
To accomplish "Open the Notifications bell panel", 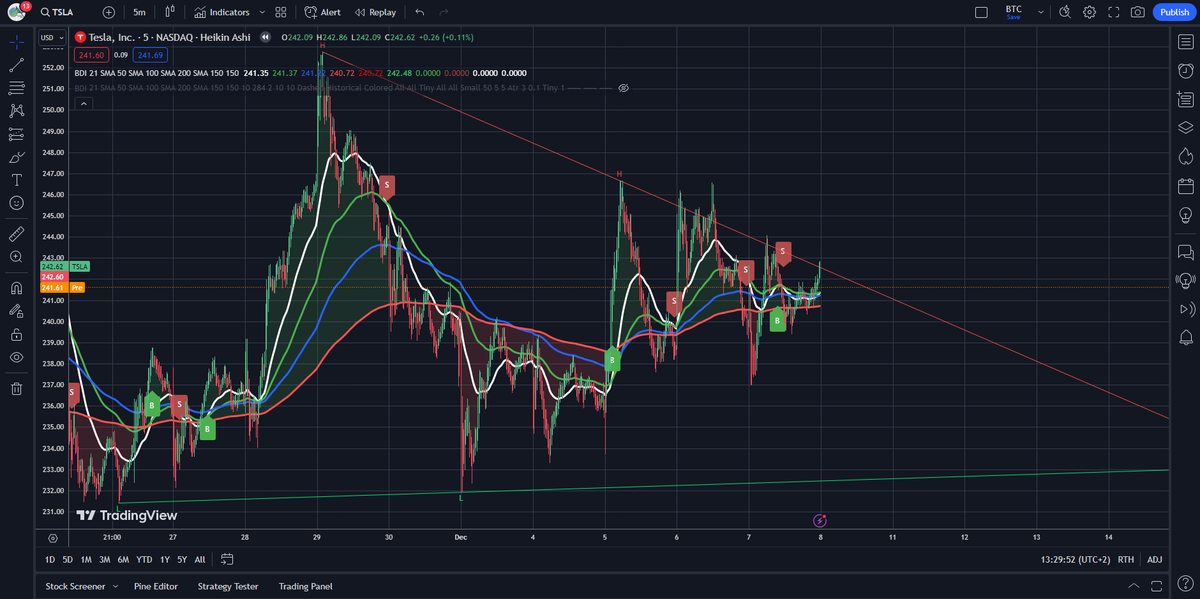I will click(1186, 337).
